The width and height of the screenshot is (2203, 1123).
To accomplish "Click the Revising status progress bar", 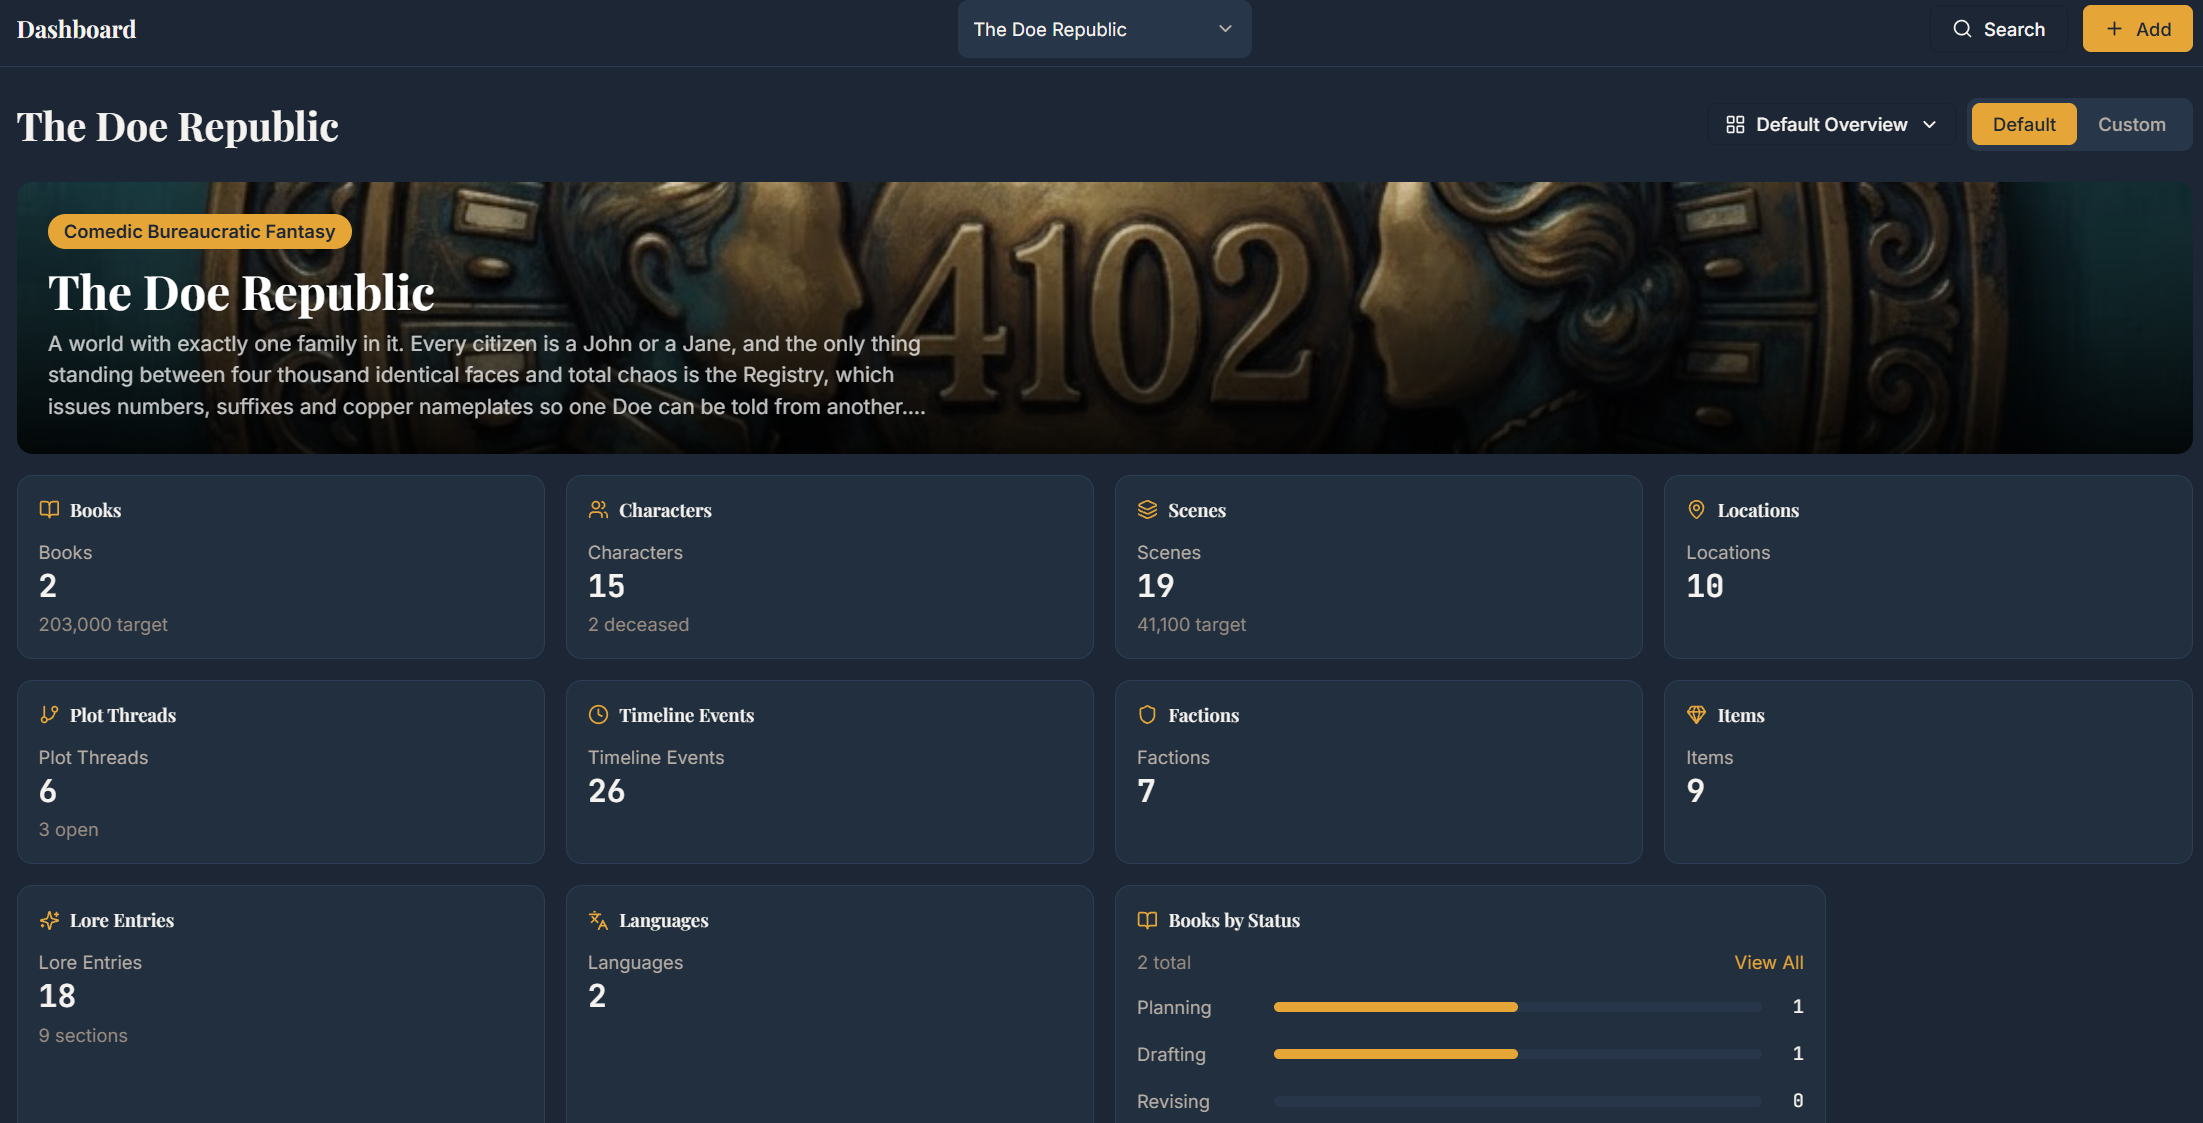I will (1517, 1101).
